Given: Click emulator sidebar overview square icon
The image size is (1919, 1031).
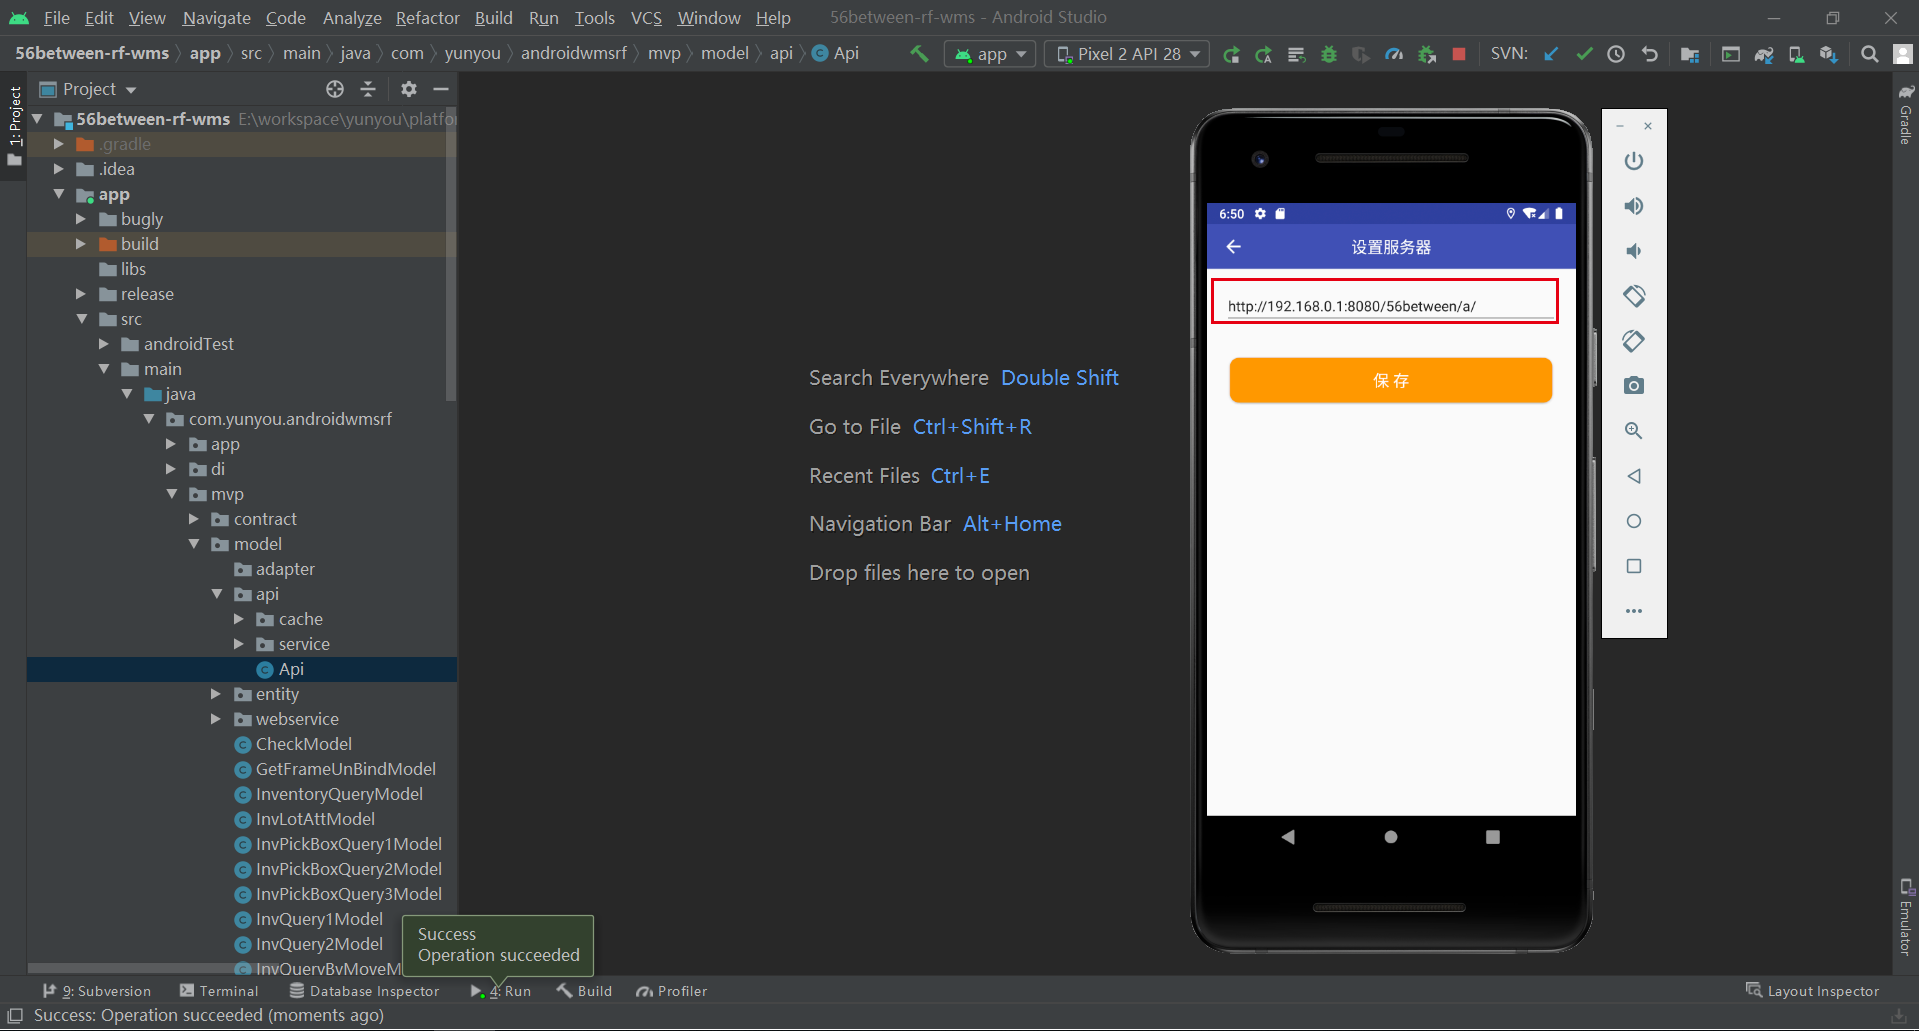Looking at the screenshot, I should (x=1634, y=566).
